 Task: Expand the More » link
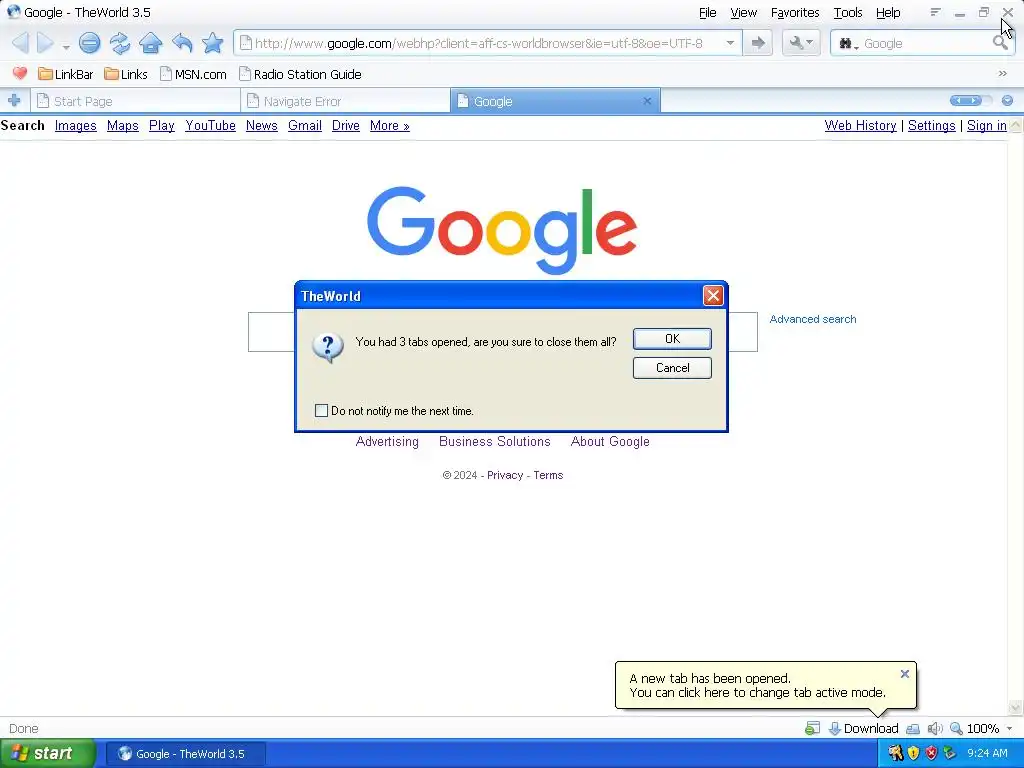pyautogui.click(x=390, y=125)
